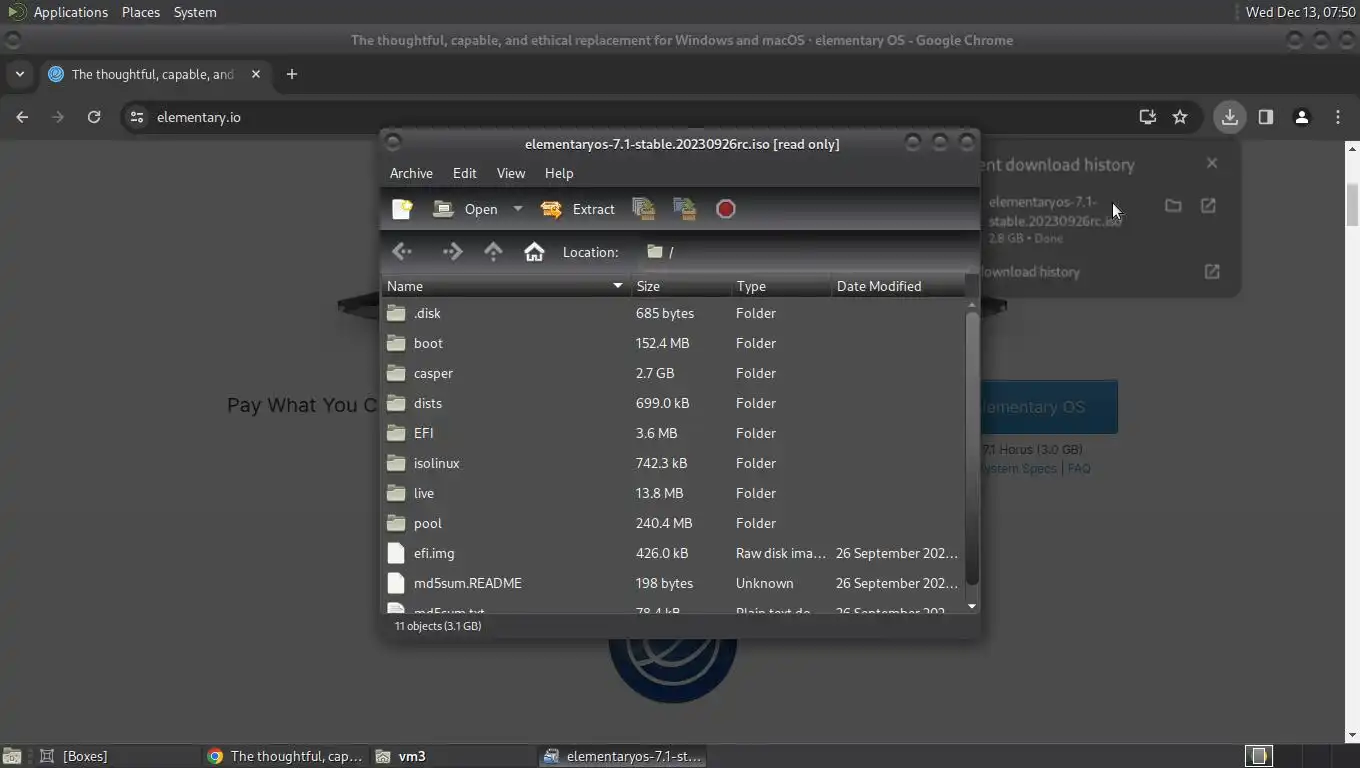1360x768 pixels.
Task: Click the red Stop toolbar icon
Action: (x=726, y=209)
